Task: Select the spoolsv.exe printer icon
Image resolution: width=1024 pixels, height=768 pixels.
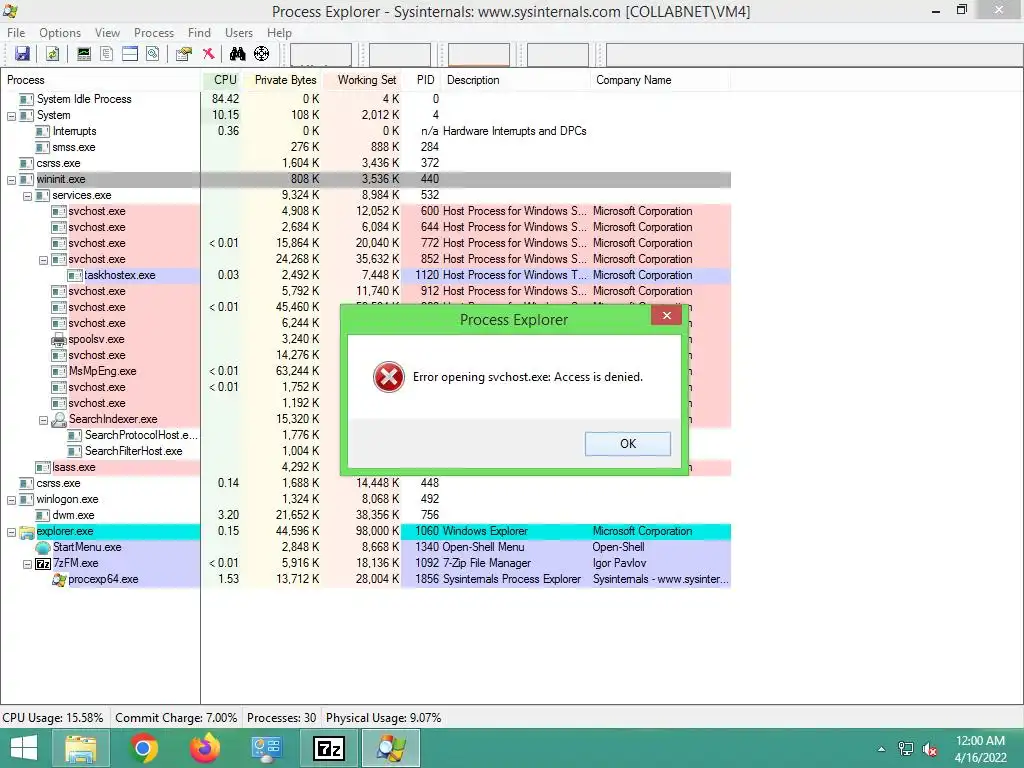Action: point(59,339)
